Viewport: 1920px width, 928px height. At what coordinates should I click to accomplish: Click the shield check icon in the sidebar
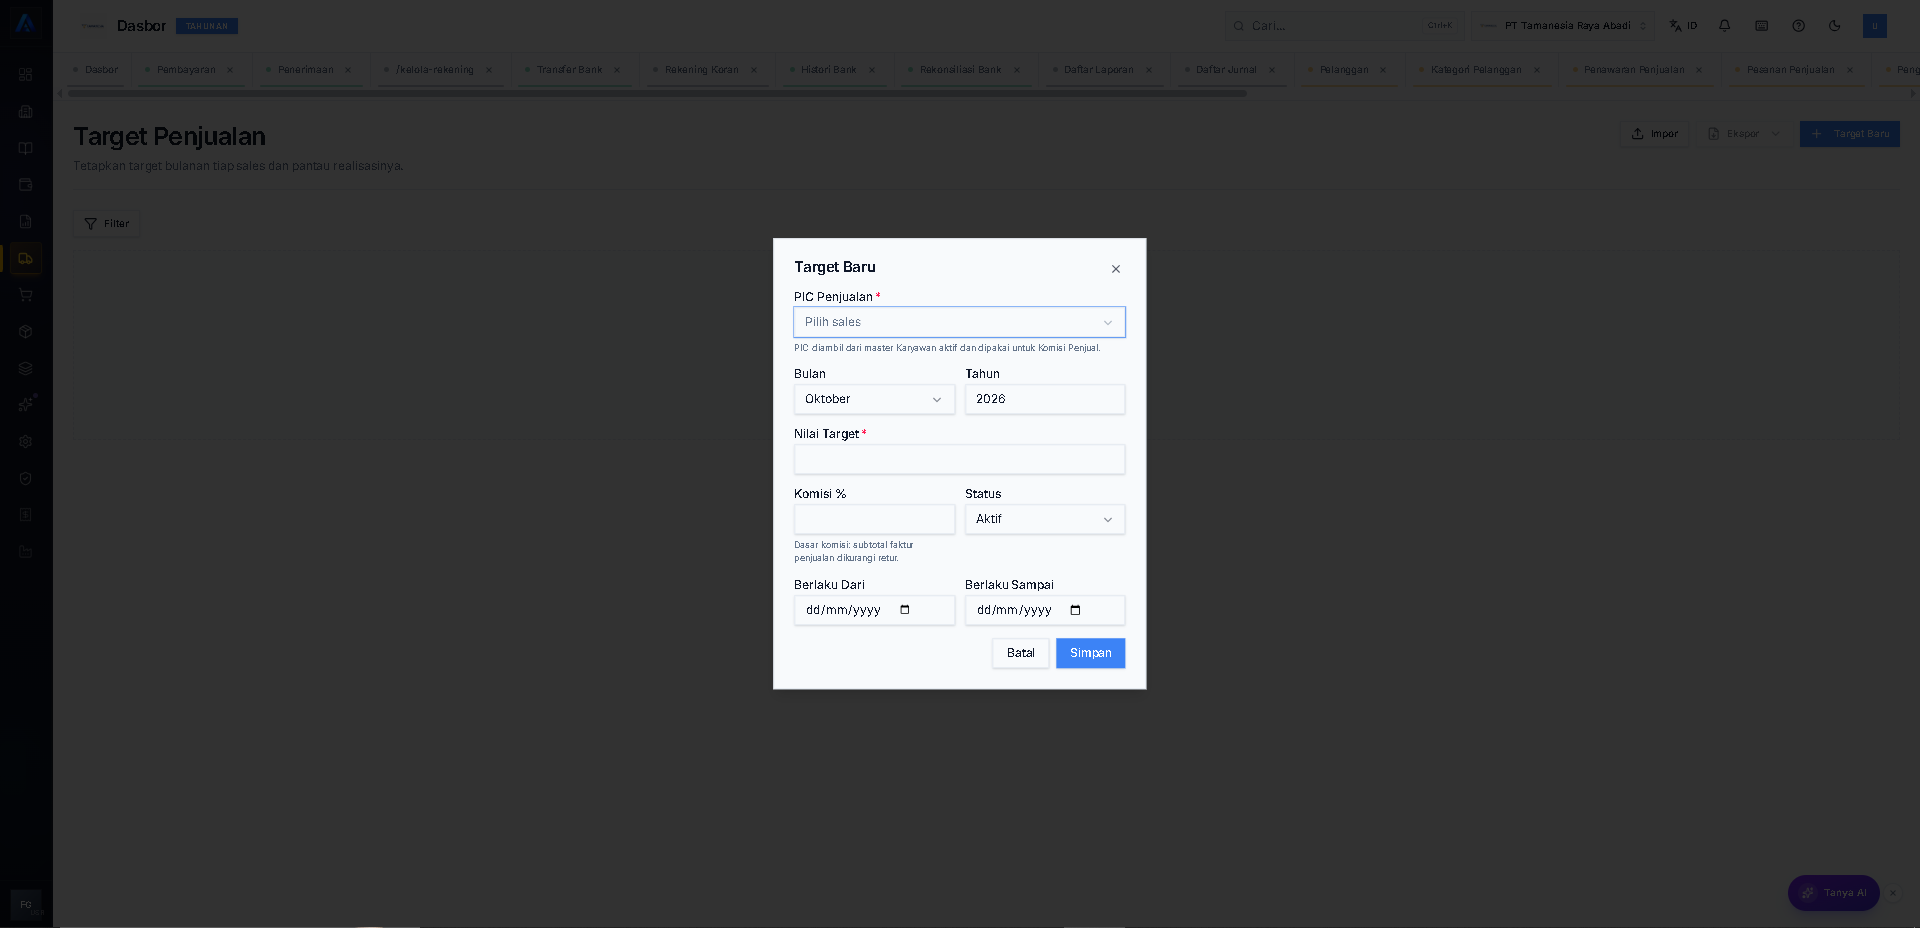click(26, 478)
